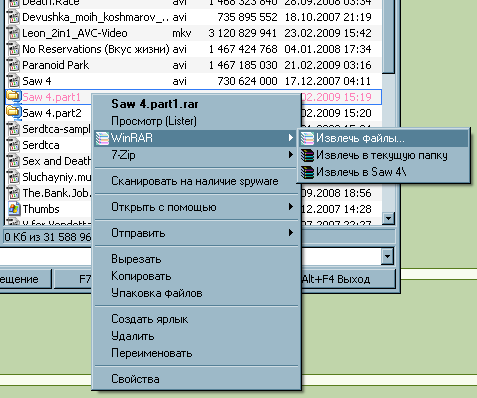Click the pink 'Saw 4.part1' file name
477x398 pixels.
pyautogui.click(x=52, y=97)
